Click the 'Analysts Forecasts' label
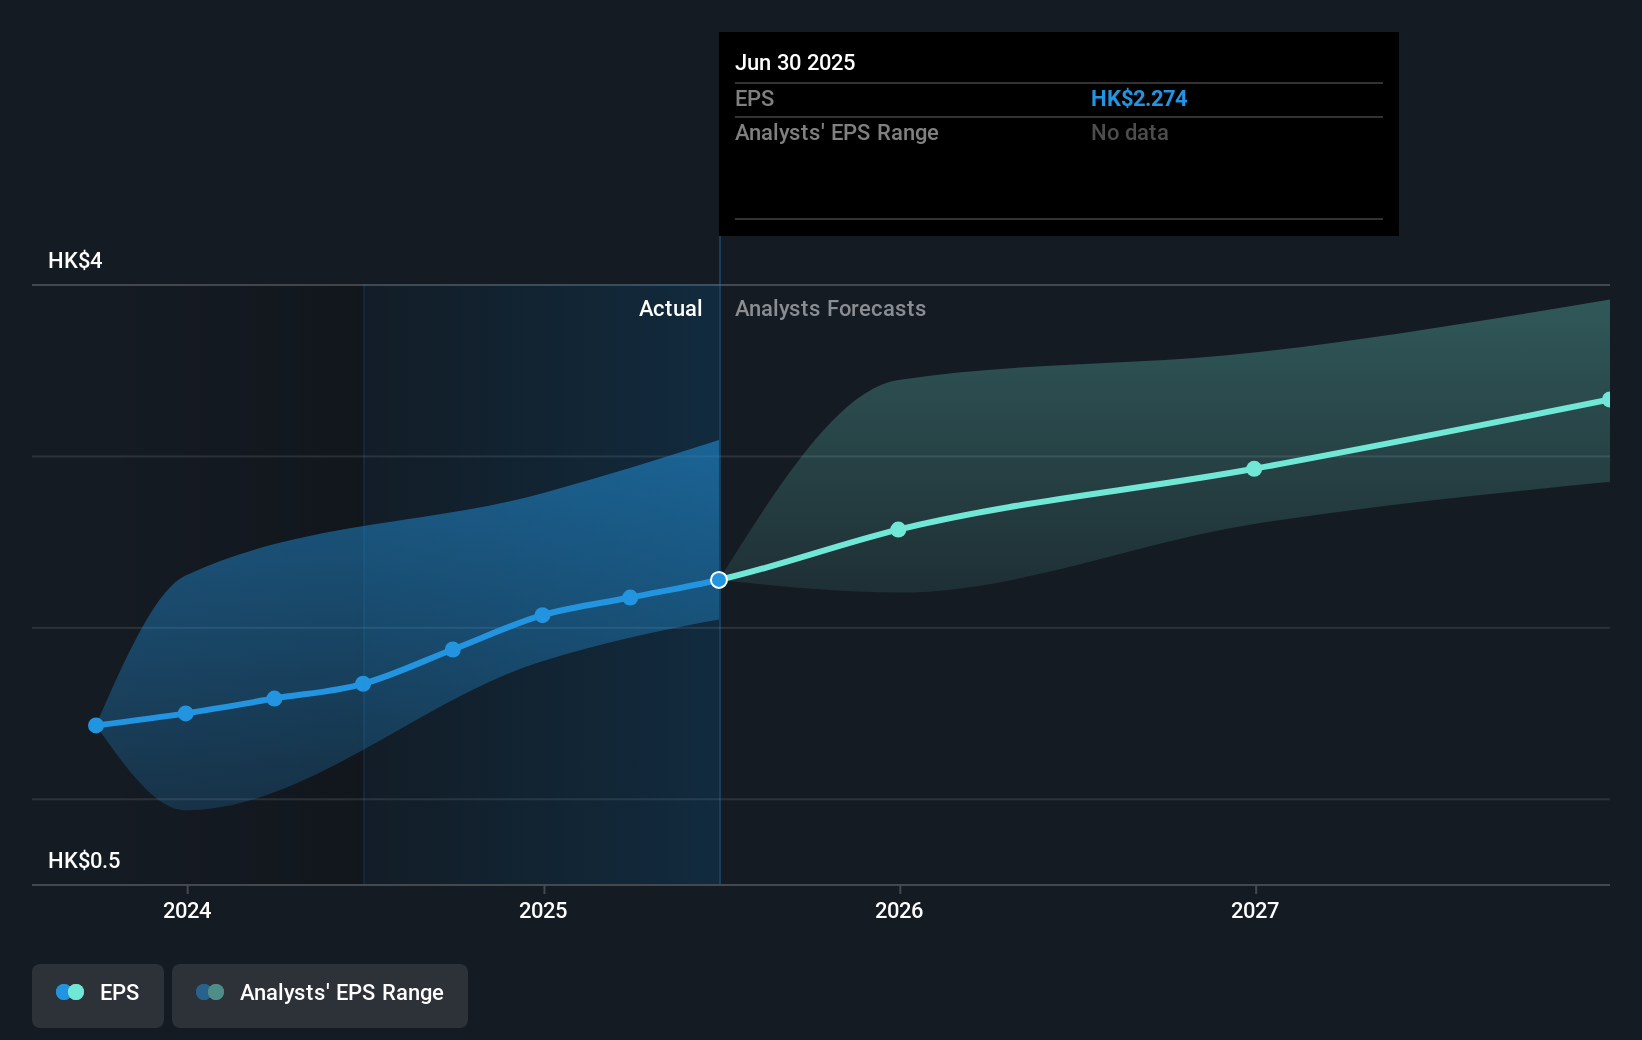The image size is (1642, 1040). 830,308
